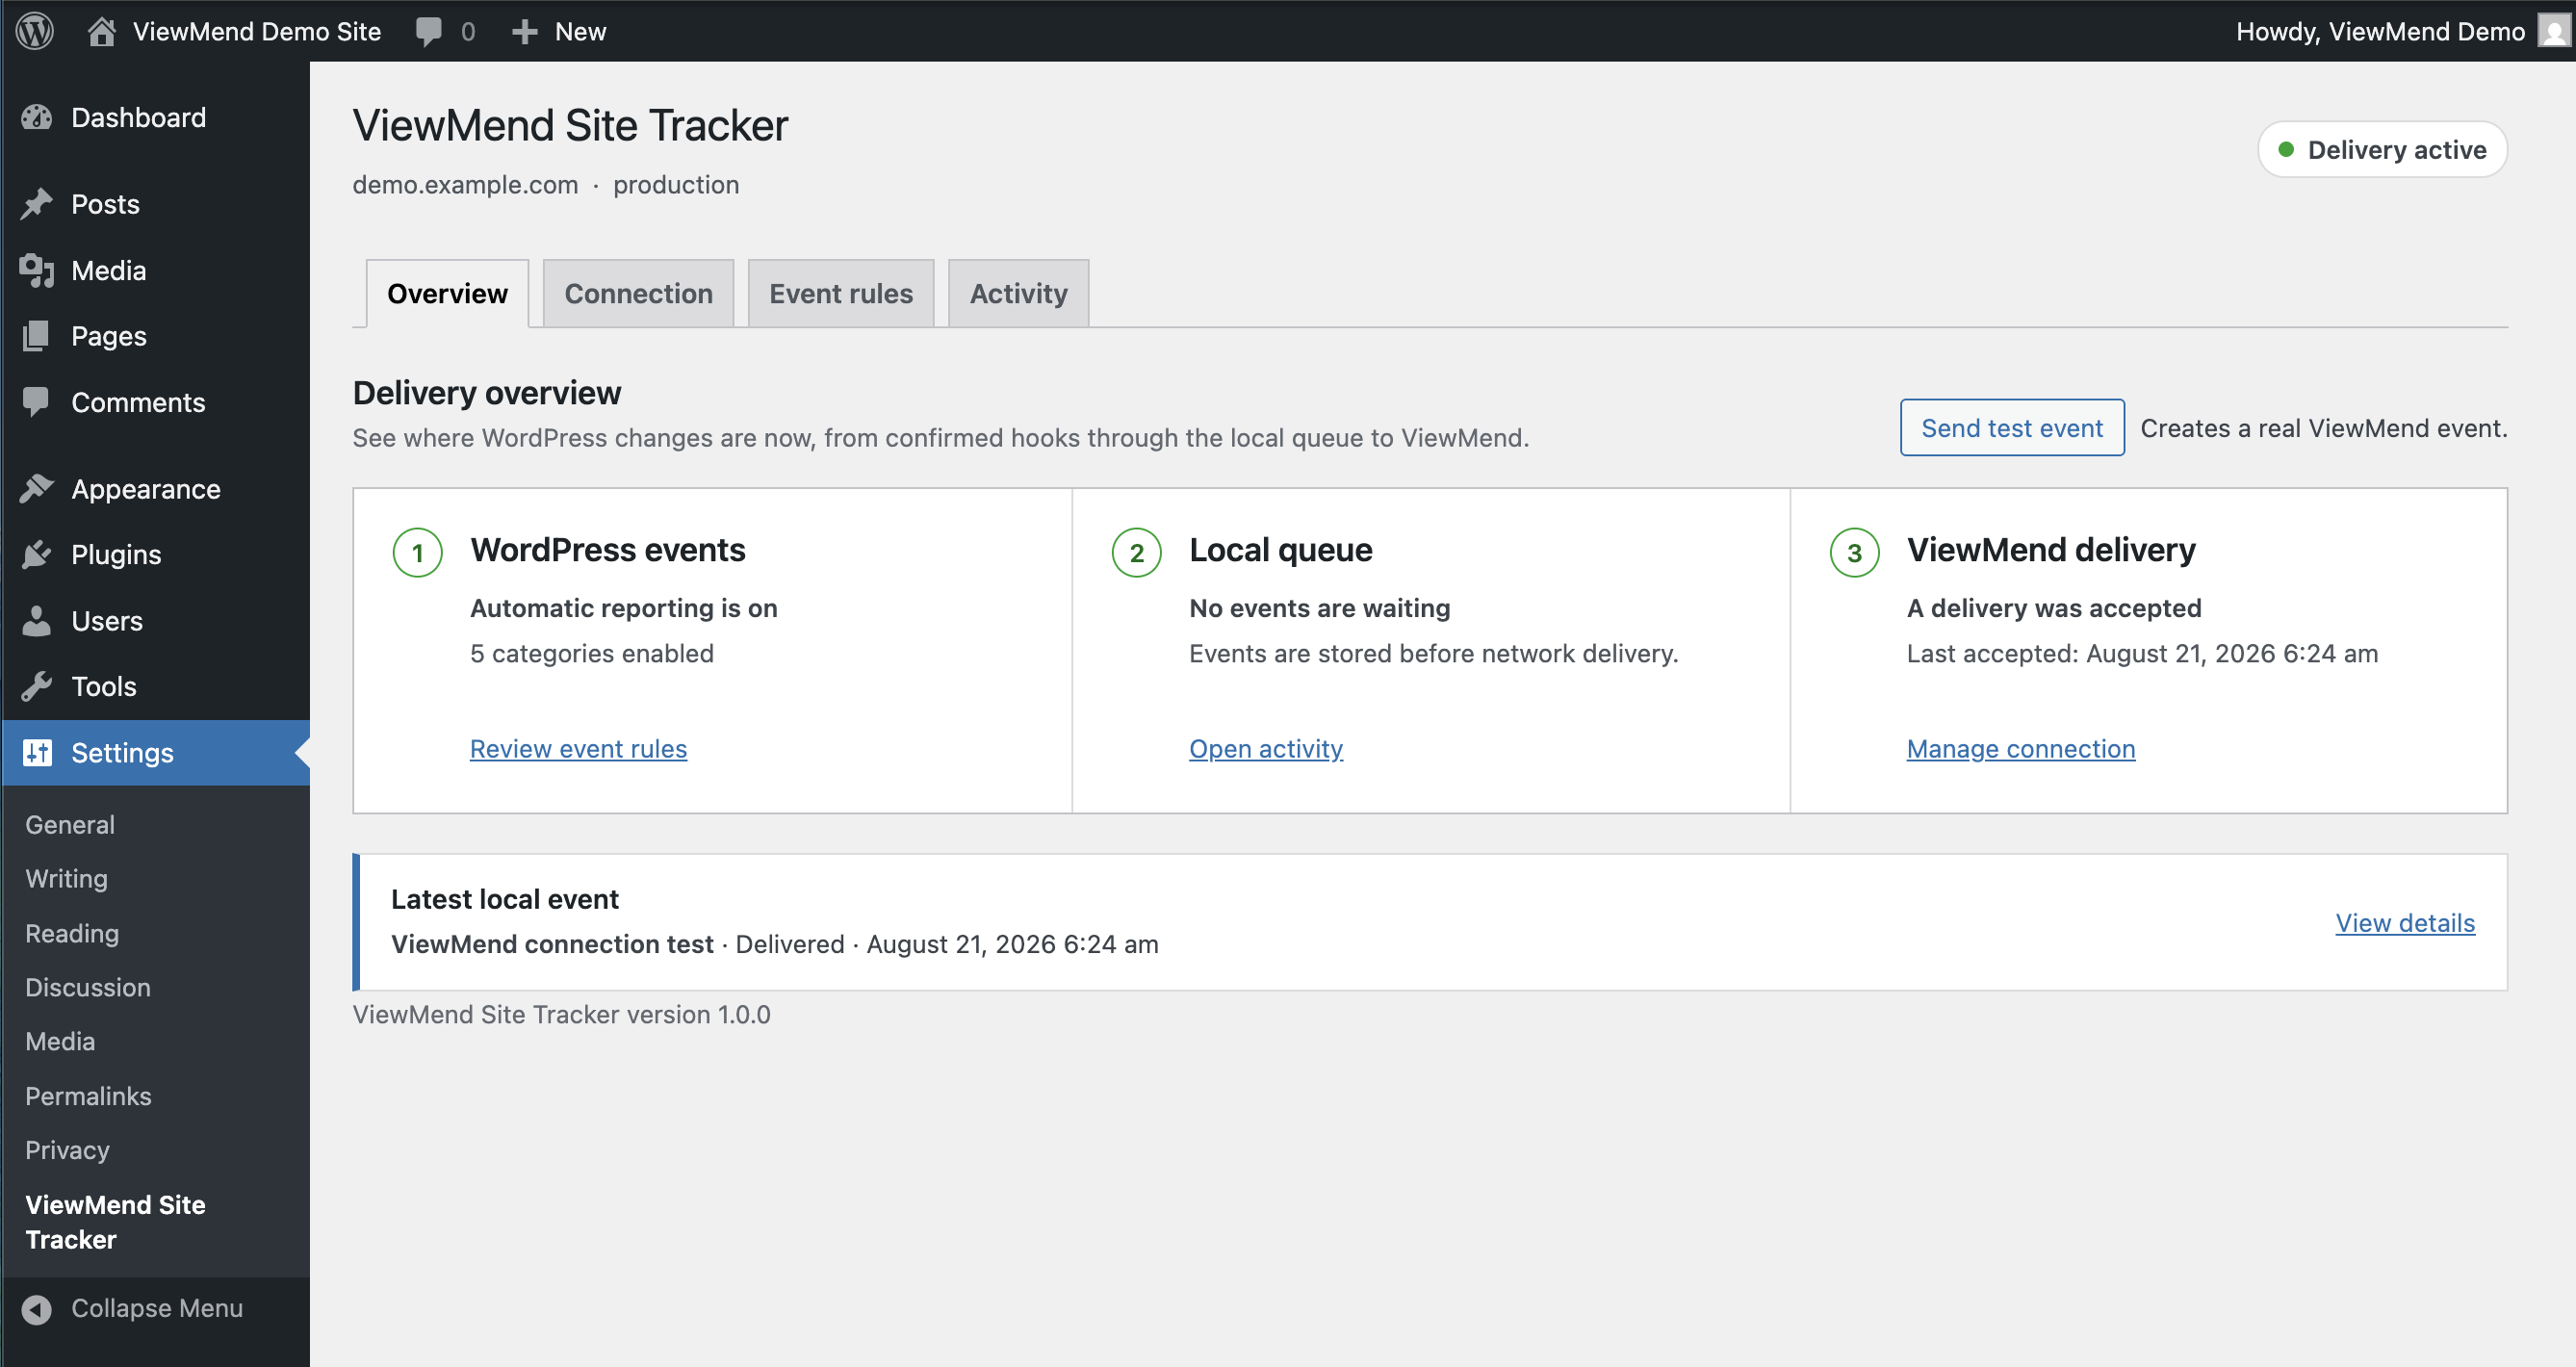Viewport: 2576px width, 1367px height.
Task: Click the ViewMend delivery card heading
Action: pyautogui.click(x=2050, y=550)
